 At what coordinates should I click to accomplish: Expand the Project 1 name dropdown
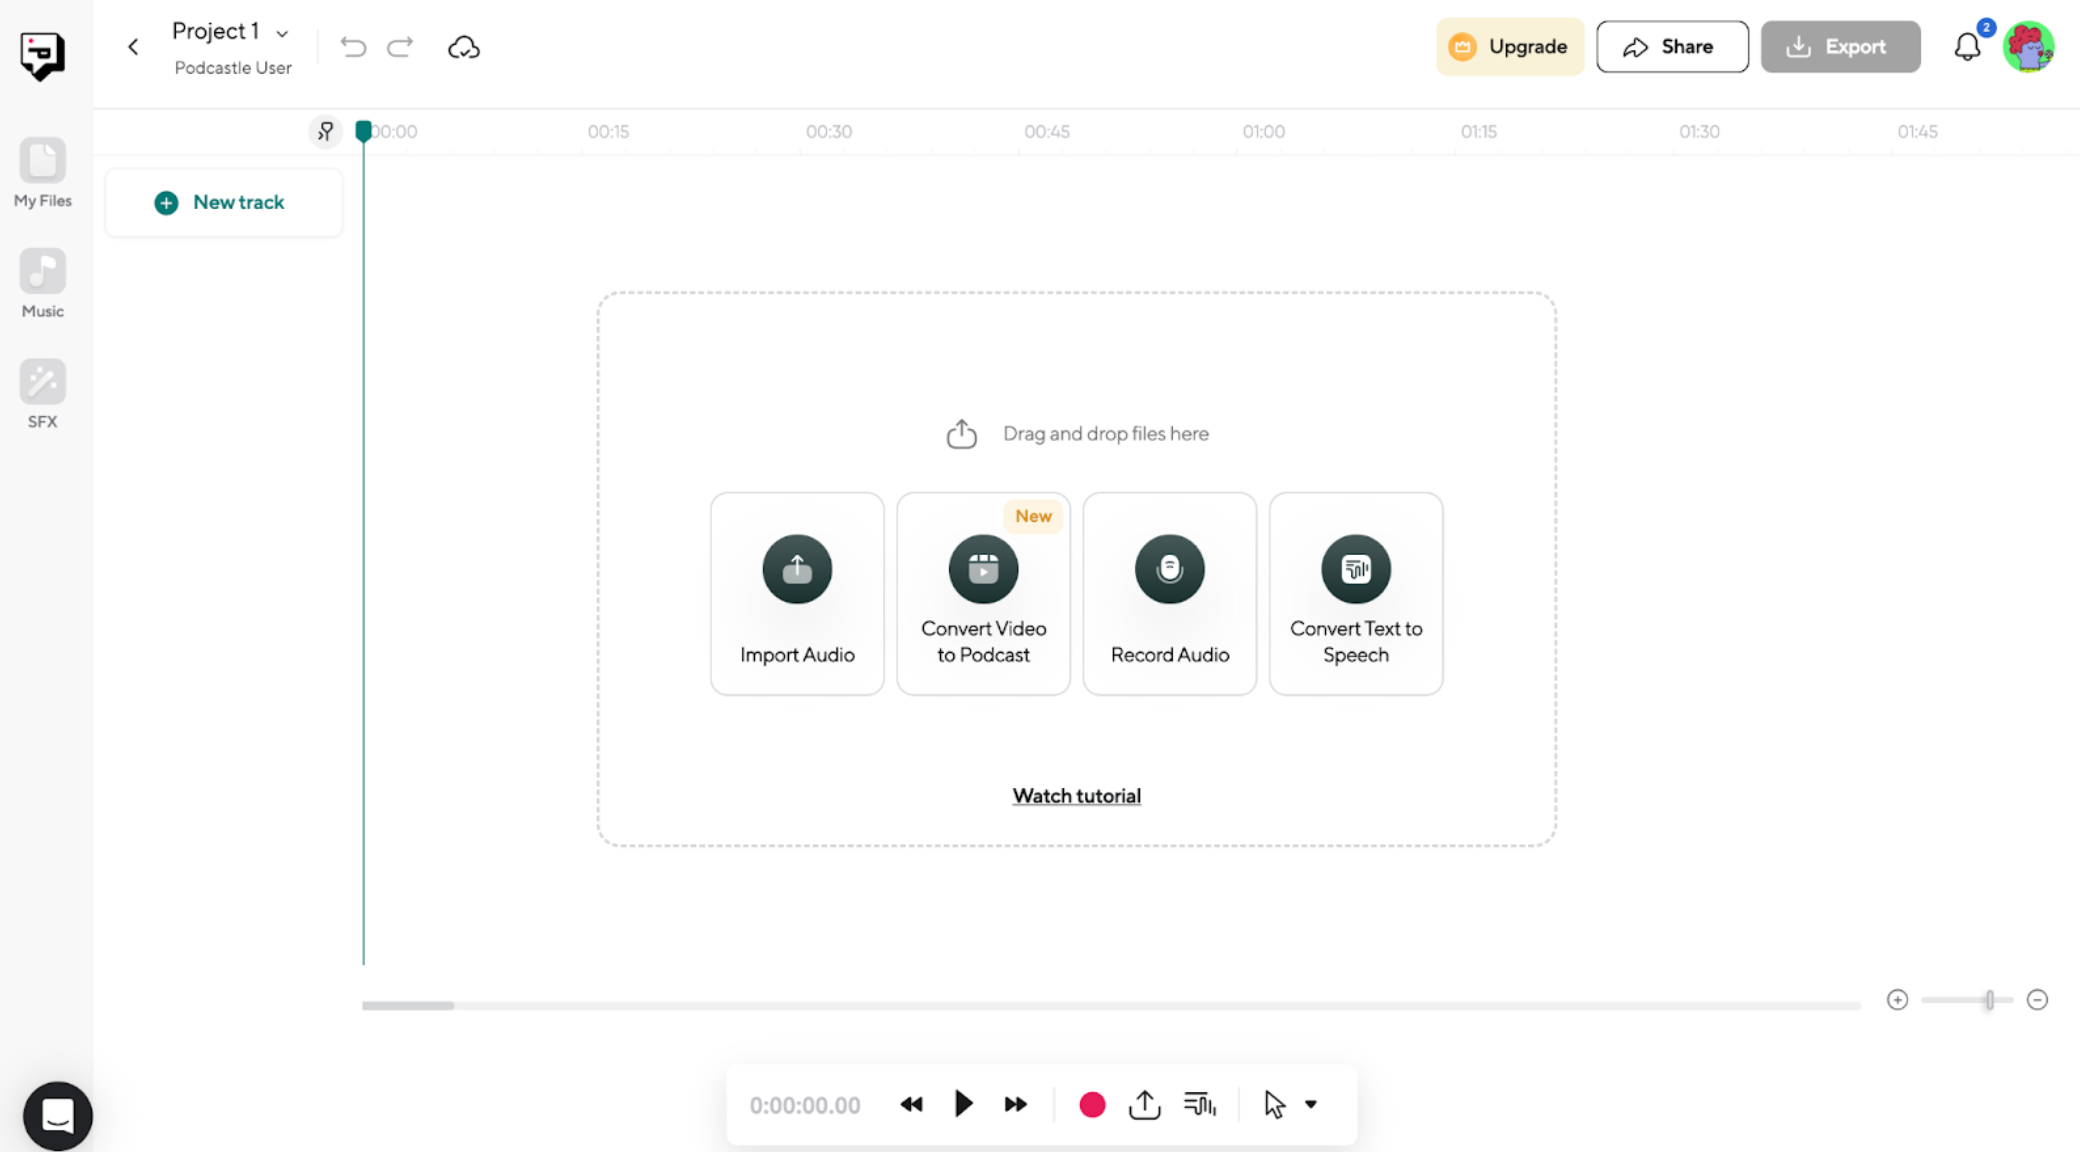(282, 33)
